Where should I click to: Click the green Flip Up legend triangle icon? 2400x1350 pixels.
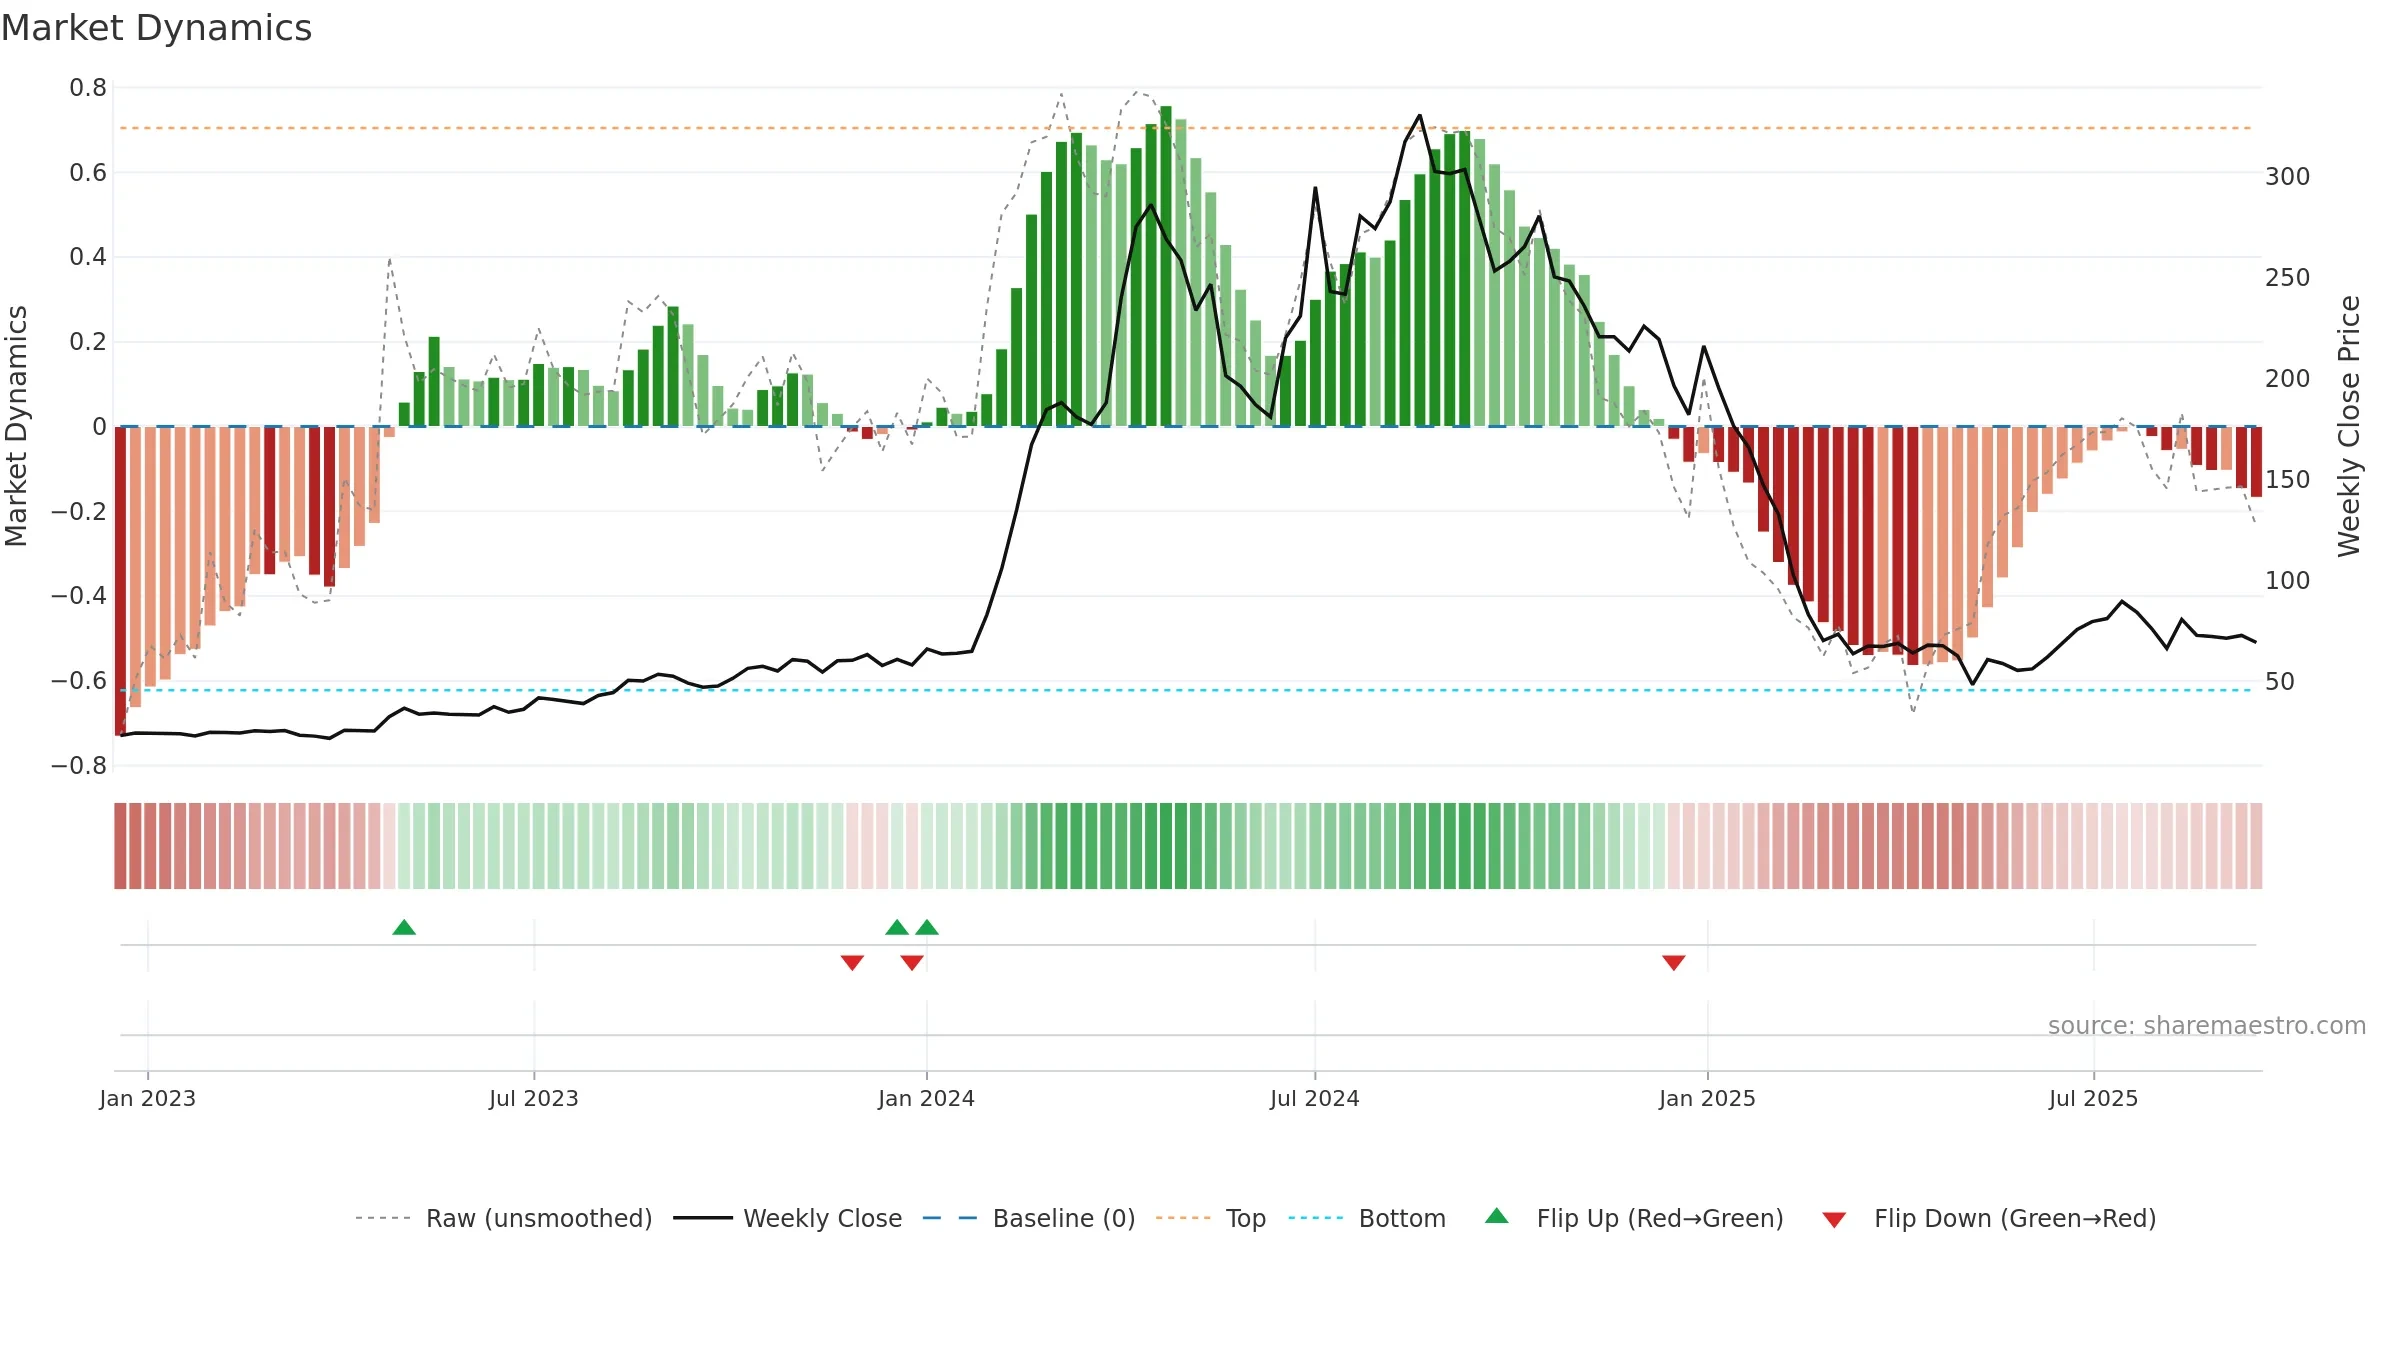click(1497, 1216)
